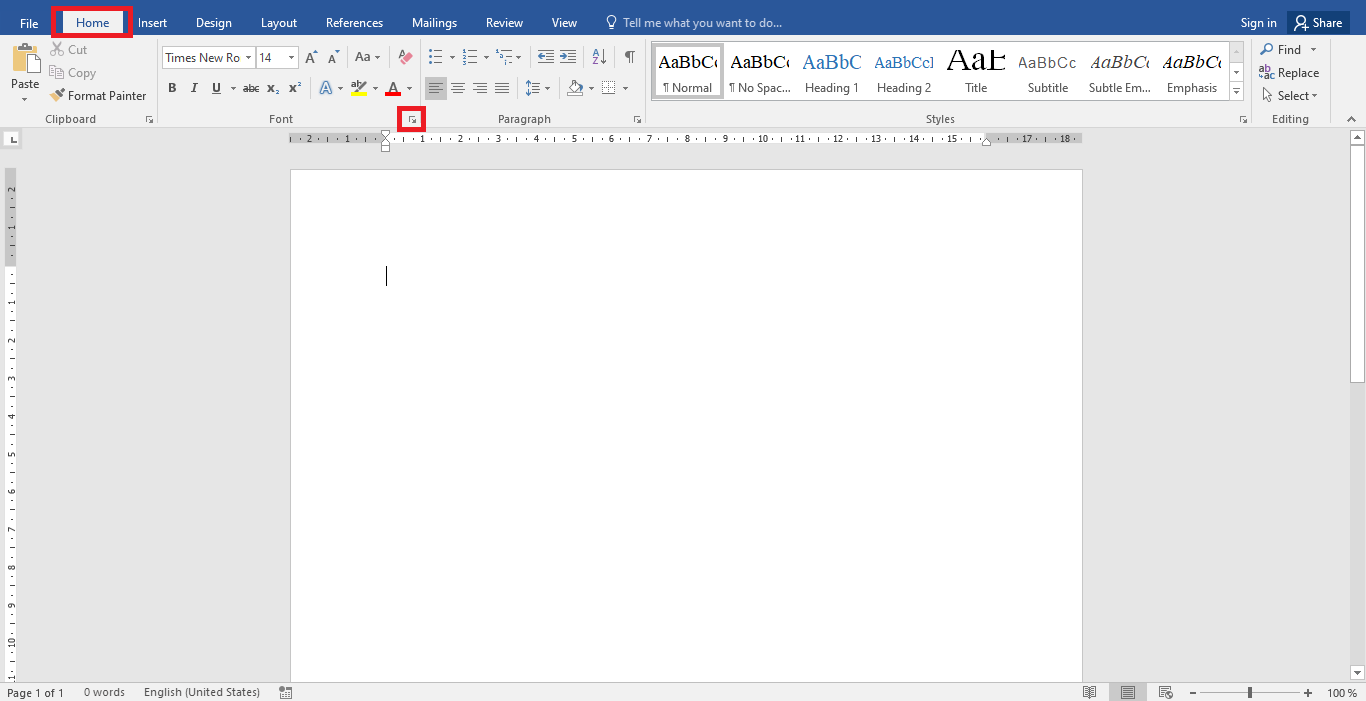1366x701 pixels.
Task: Click the Increase Indent icon
Action: [568, 58]
